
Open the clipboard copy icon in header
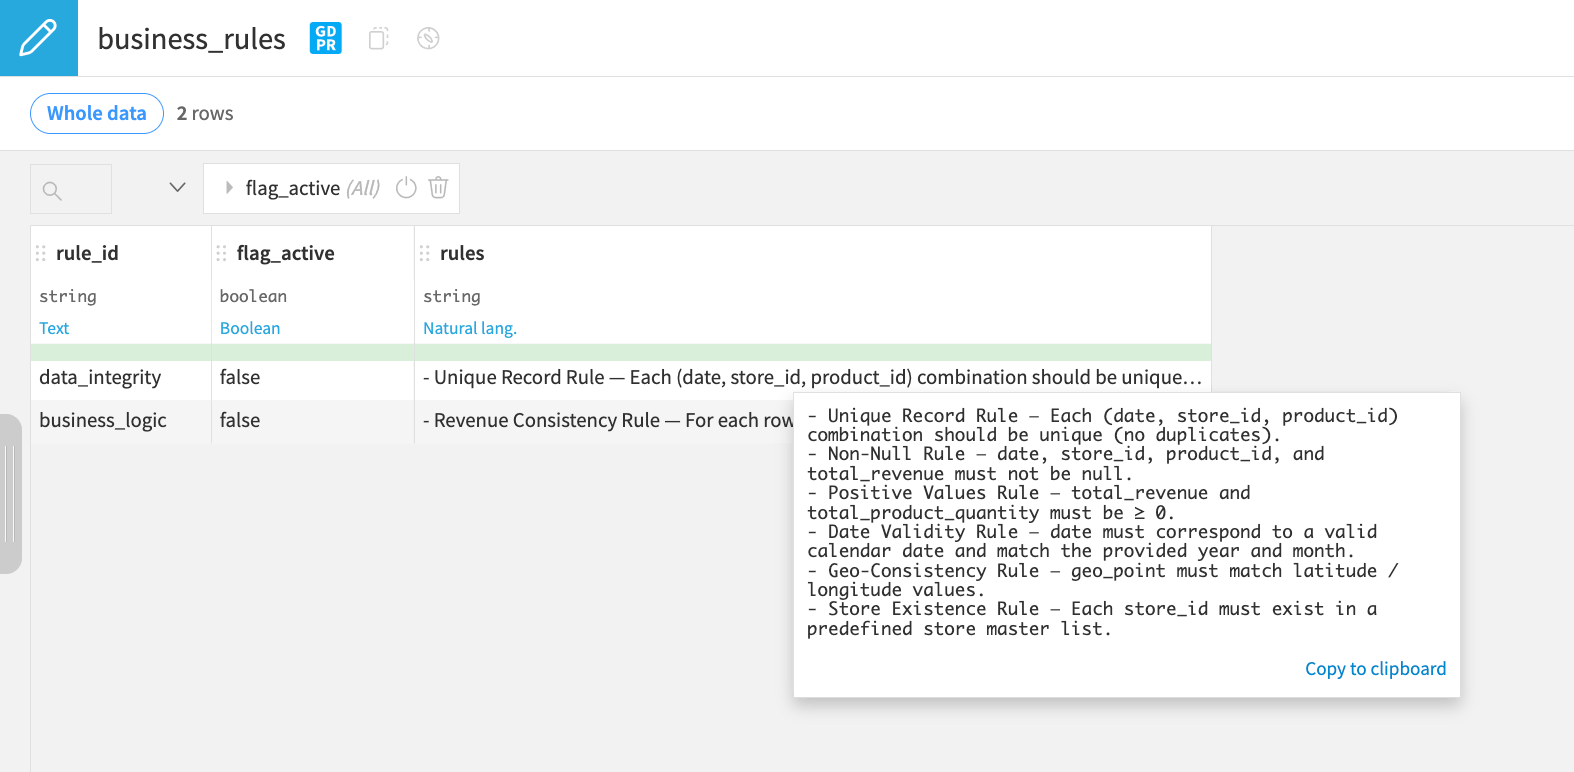point(377,38)
